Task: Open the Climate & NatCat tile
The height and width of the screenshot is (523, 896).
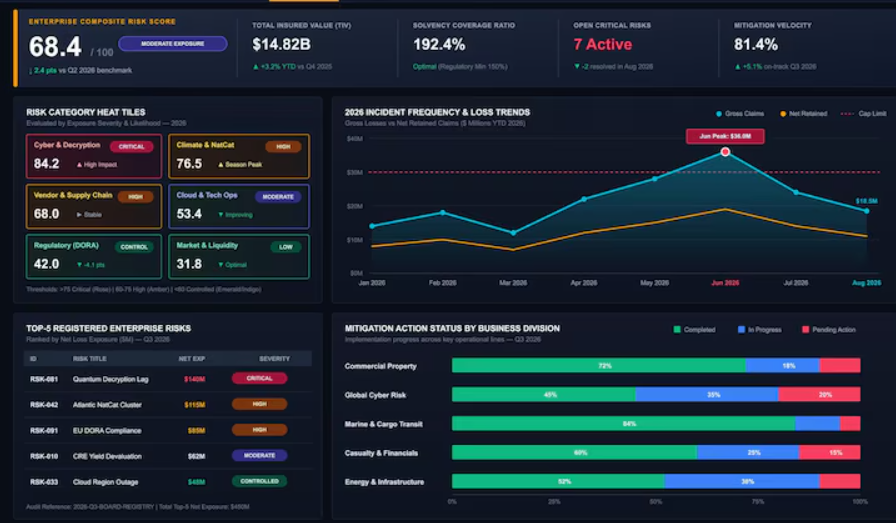Action: tap(239, 156)
